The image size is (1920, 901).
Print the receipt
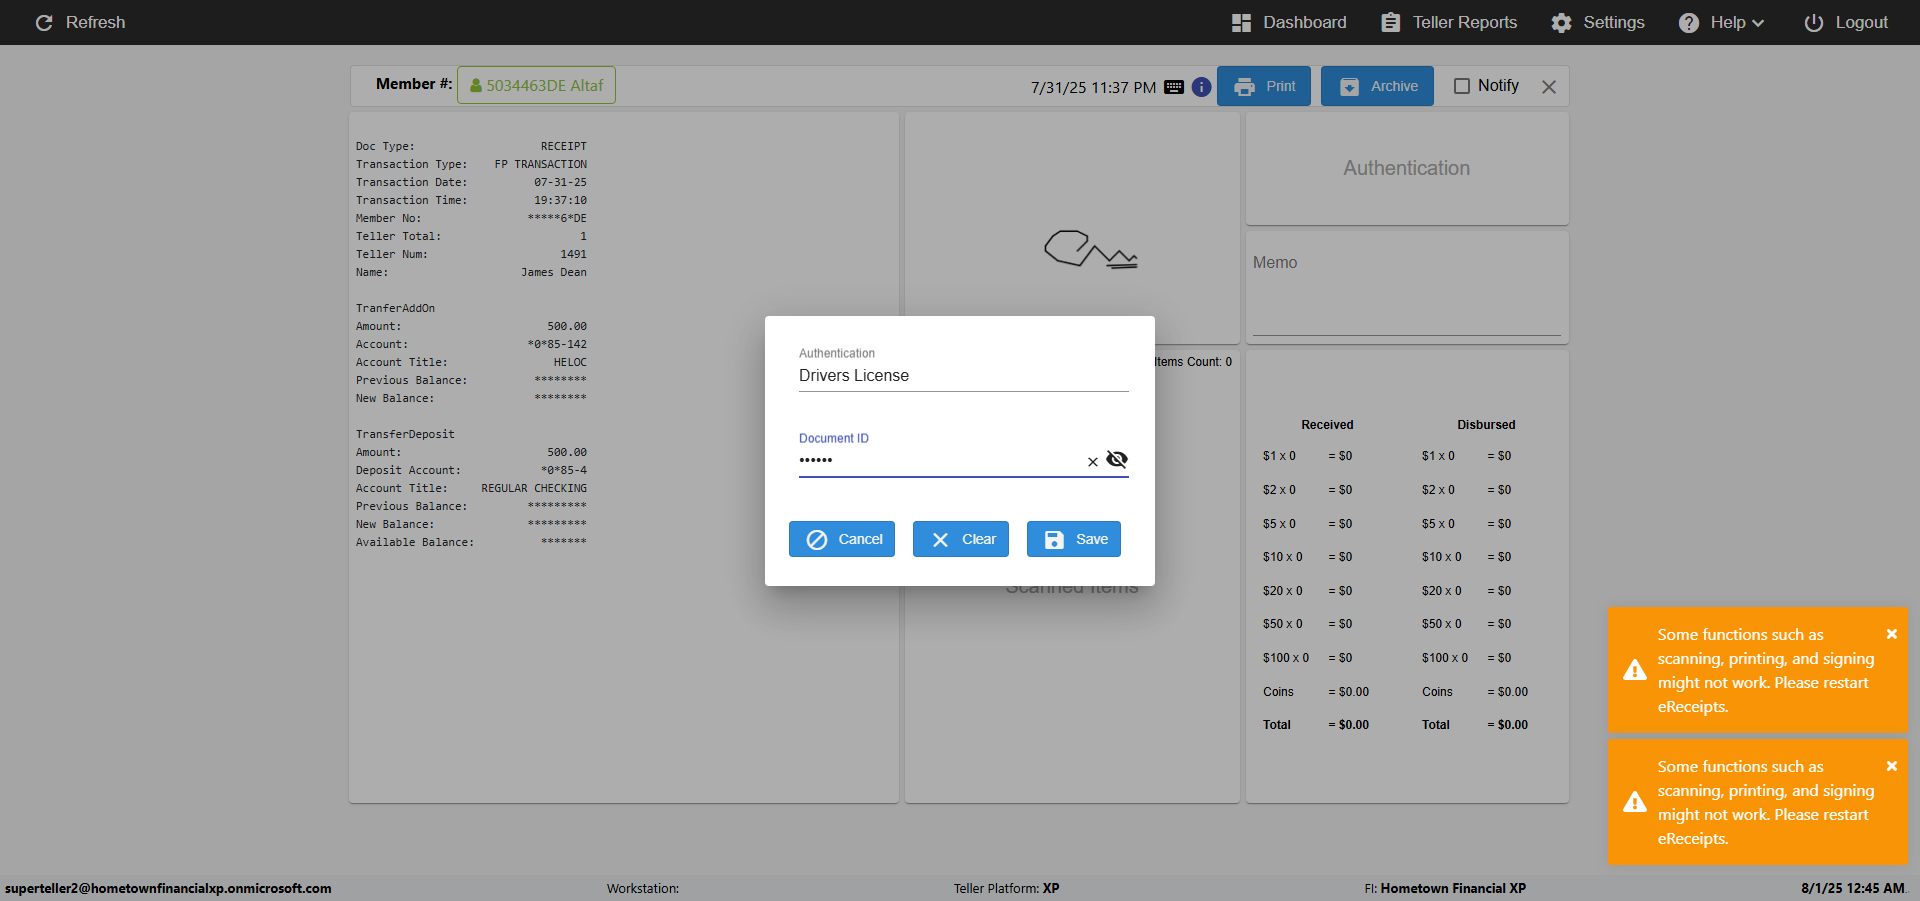click(x=1264, y=86)
